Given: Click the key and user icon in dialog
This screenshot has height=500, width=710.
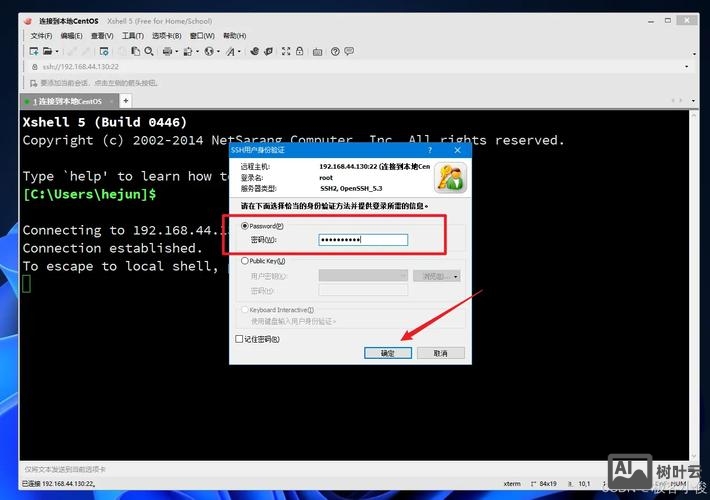Looking at the screenshot, I should 451,178.
